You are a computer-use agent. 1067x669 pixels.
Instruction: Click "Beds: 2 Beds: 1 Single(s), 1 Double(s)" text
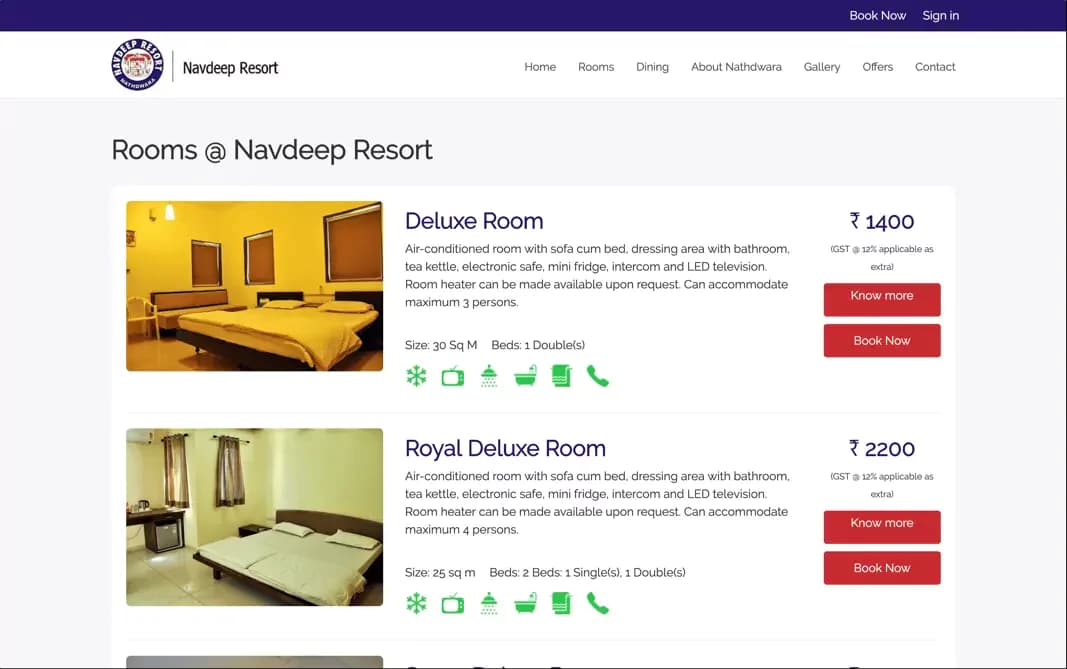(587, 572)
